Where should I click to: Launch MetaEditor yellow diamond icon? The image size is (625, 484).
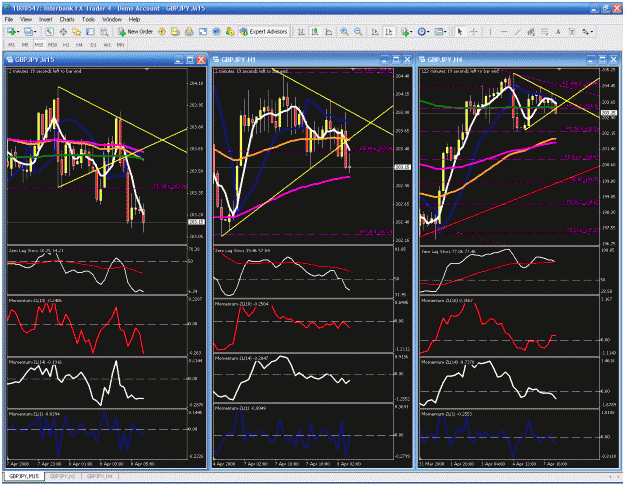click(x=162, y=31)
